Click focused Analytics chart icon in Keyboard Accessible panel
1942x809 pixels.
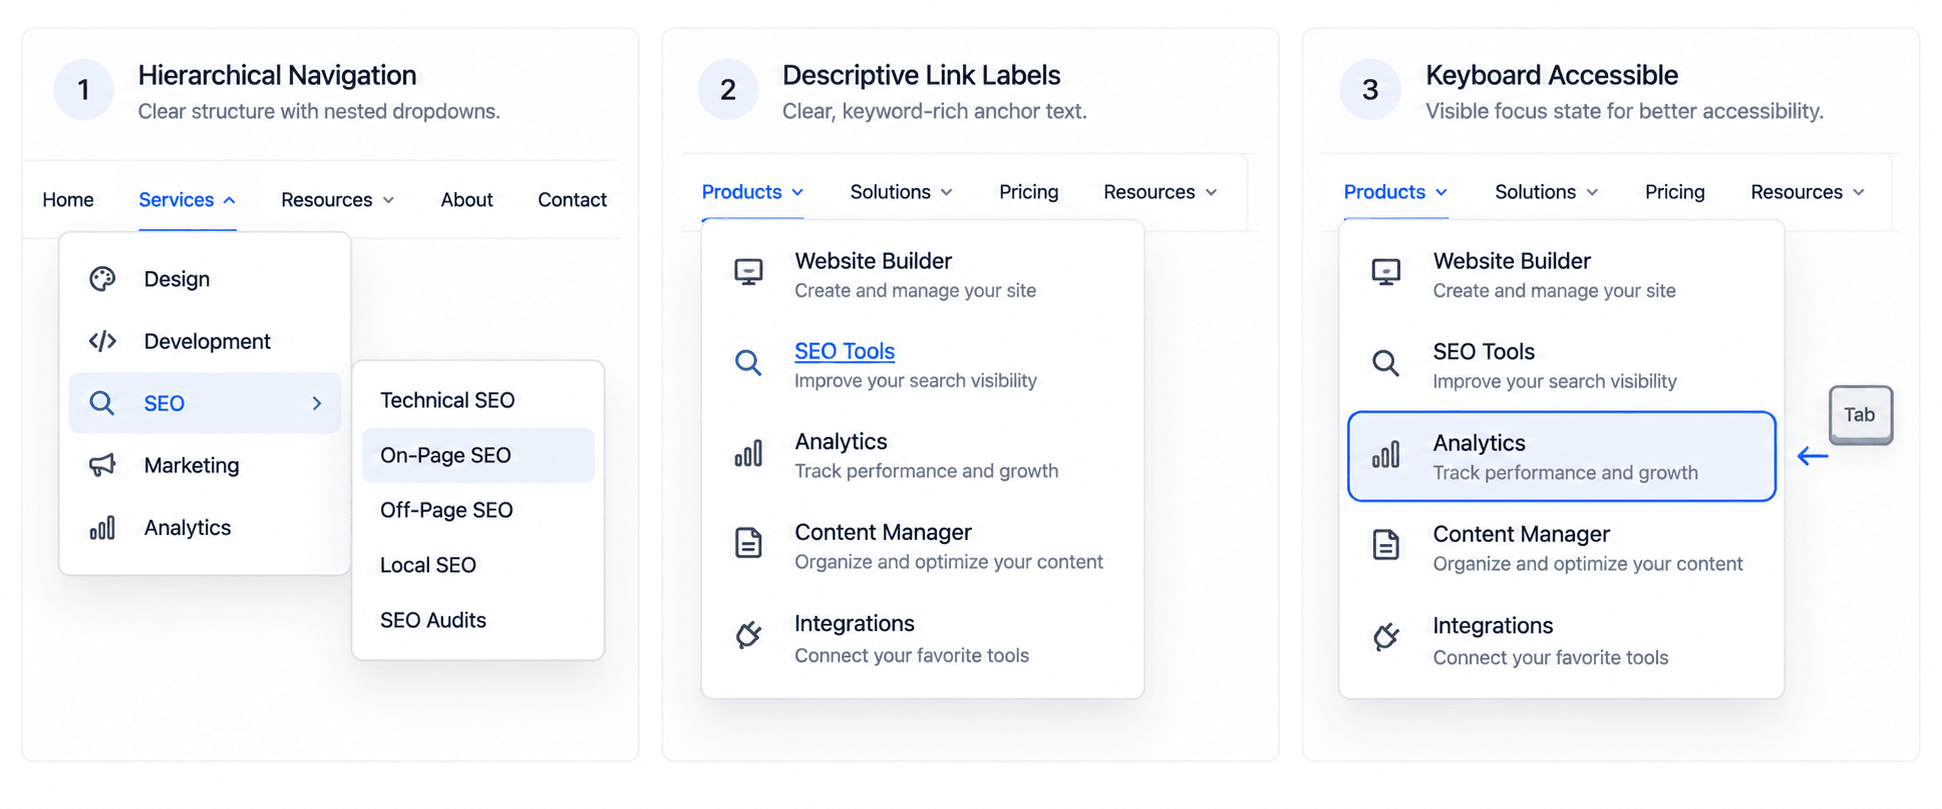(x=1386, y=456)
